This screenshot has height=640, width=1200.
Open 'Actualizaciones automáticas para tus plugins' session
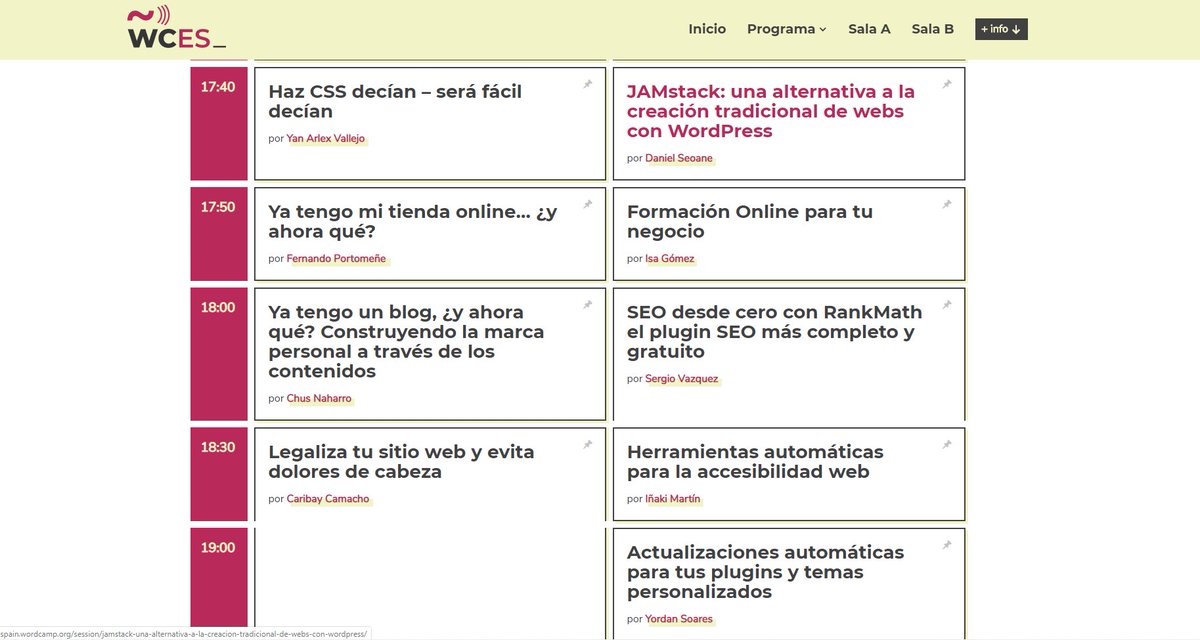pos(765,571)
